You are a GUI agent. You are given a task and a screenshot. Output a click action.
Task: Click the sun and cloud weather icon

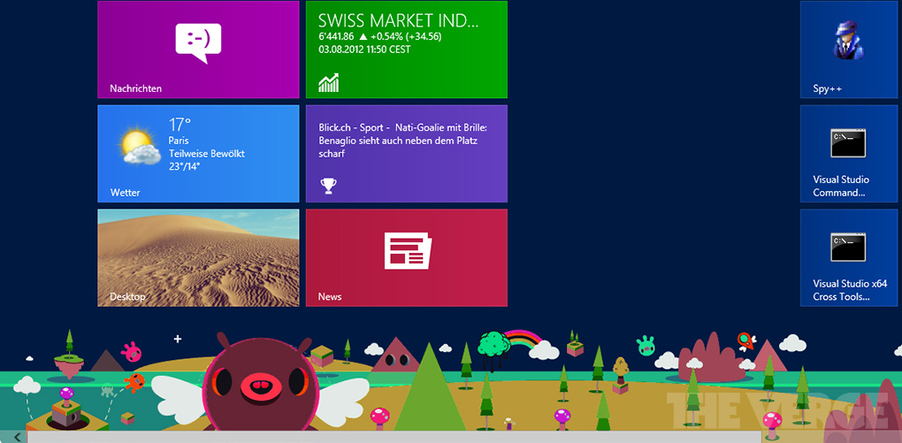point(140,147)
